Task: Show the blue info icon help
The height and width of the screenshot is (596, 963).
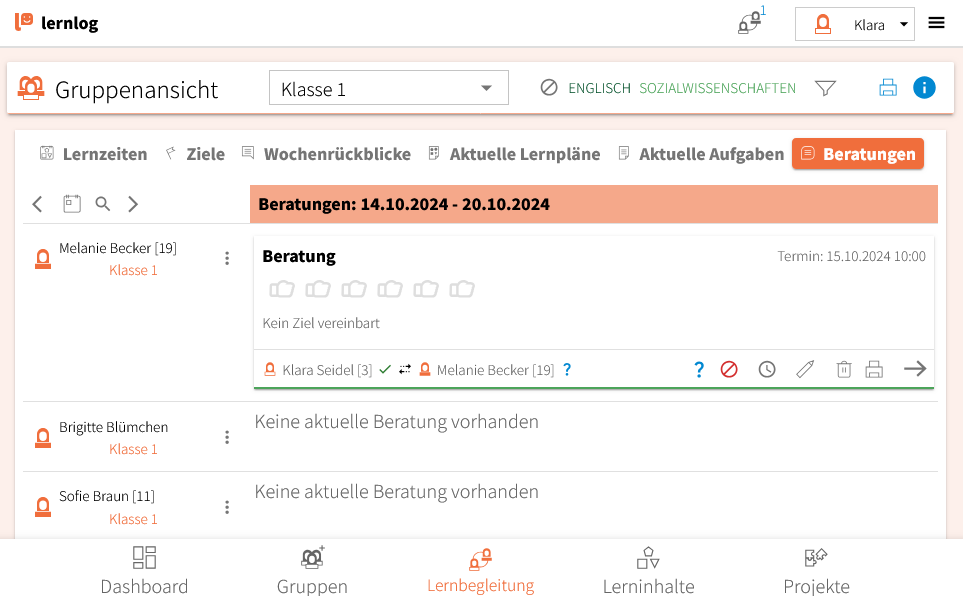Action: (924, 88)
